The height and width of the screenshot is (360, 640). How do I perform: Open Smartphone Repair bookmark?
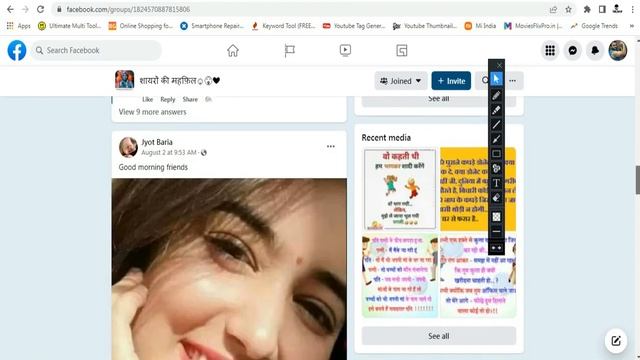tap(212, 26)
